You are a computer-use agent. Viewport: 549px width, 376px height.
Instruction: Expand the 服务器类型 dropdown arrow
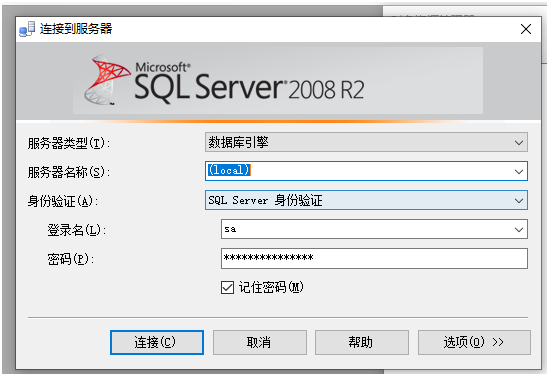(519, 142)
